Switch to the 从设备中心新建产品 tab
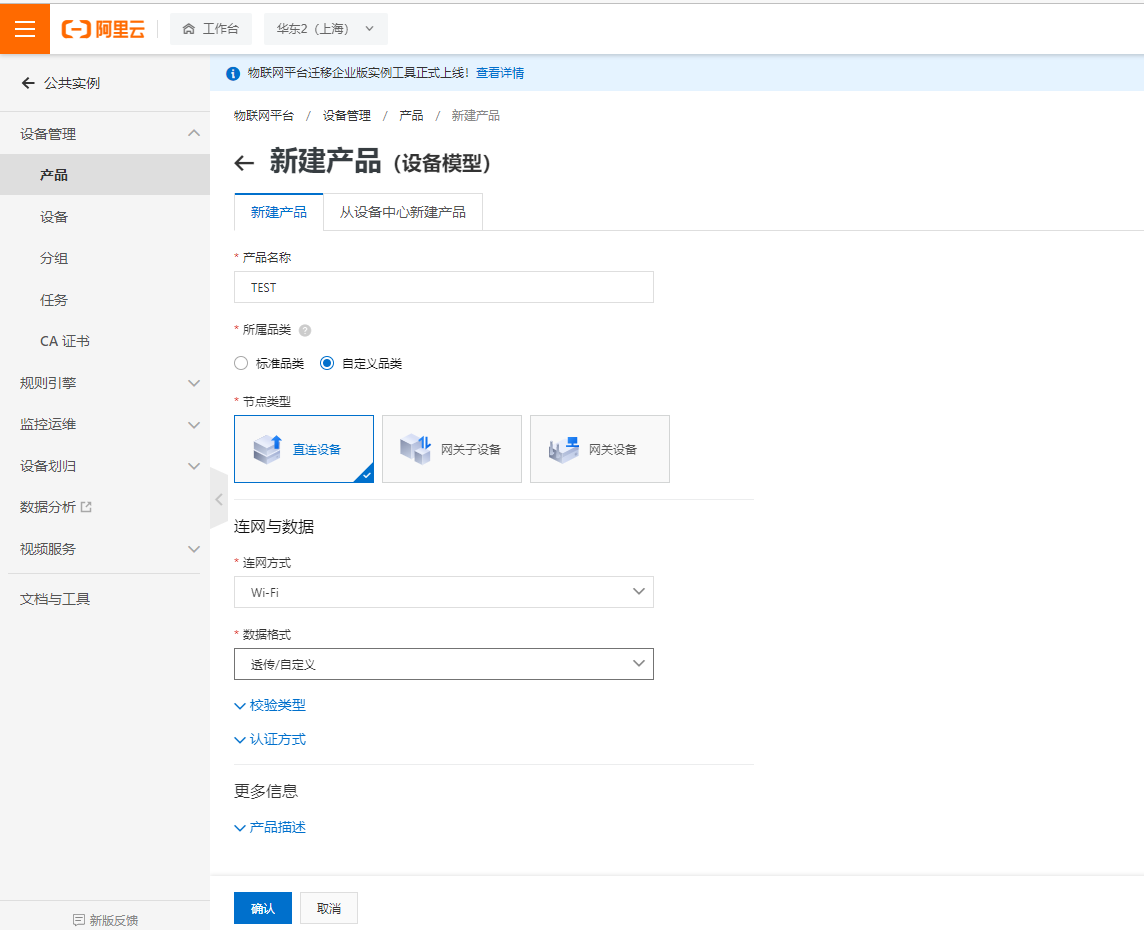1144x930 pixels. point(403,212)
